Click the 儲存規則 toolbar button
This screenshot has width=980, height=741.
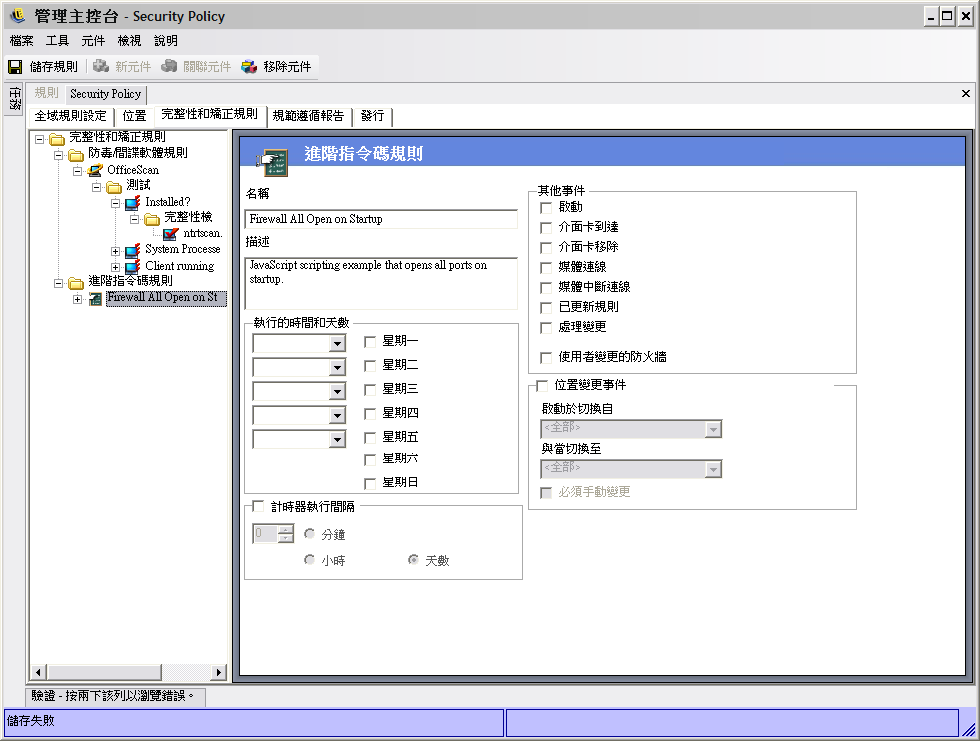click(x=43, y=66)
